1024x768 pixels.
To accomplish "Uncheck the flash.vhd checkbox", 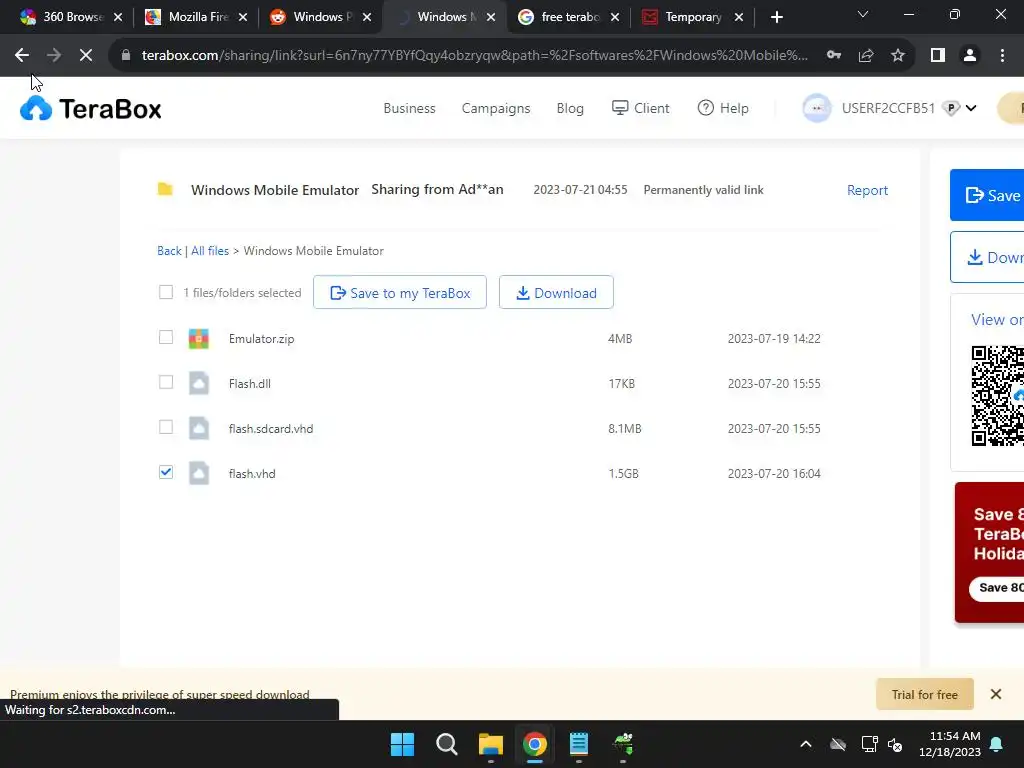I will [x=166, y=472].
